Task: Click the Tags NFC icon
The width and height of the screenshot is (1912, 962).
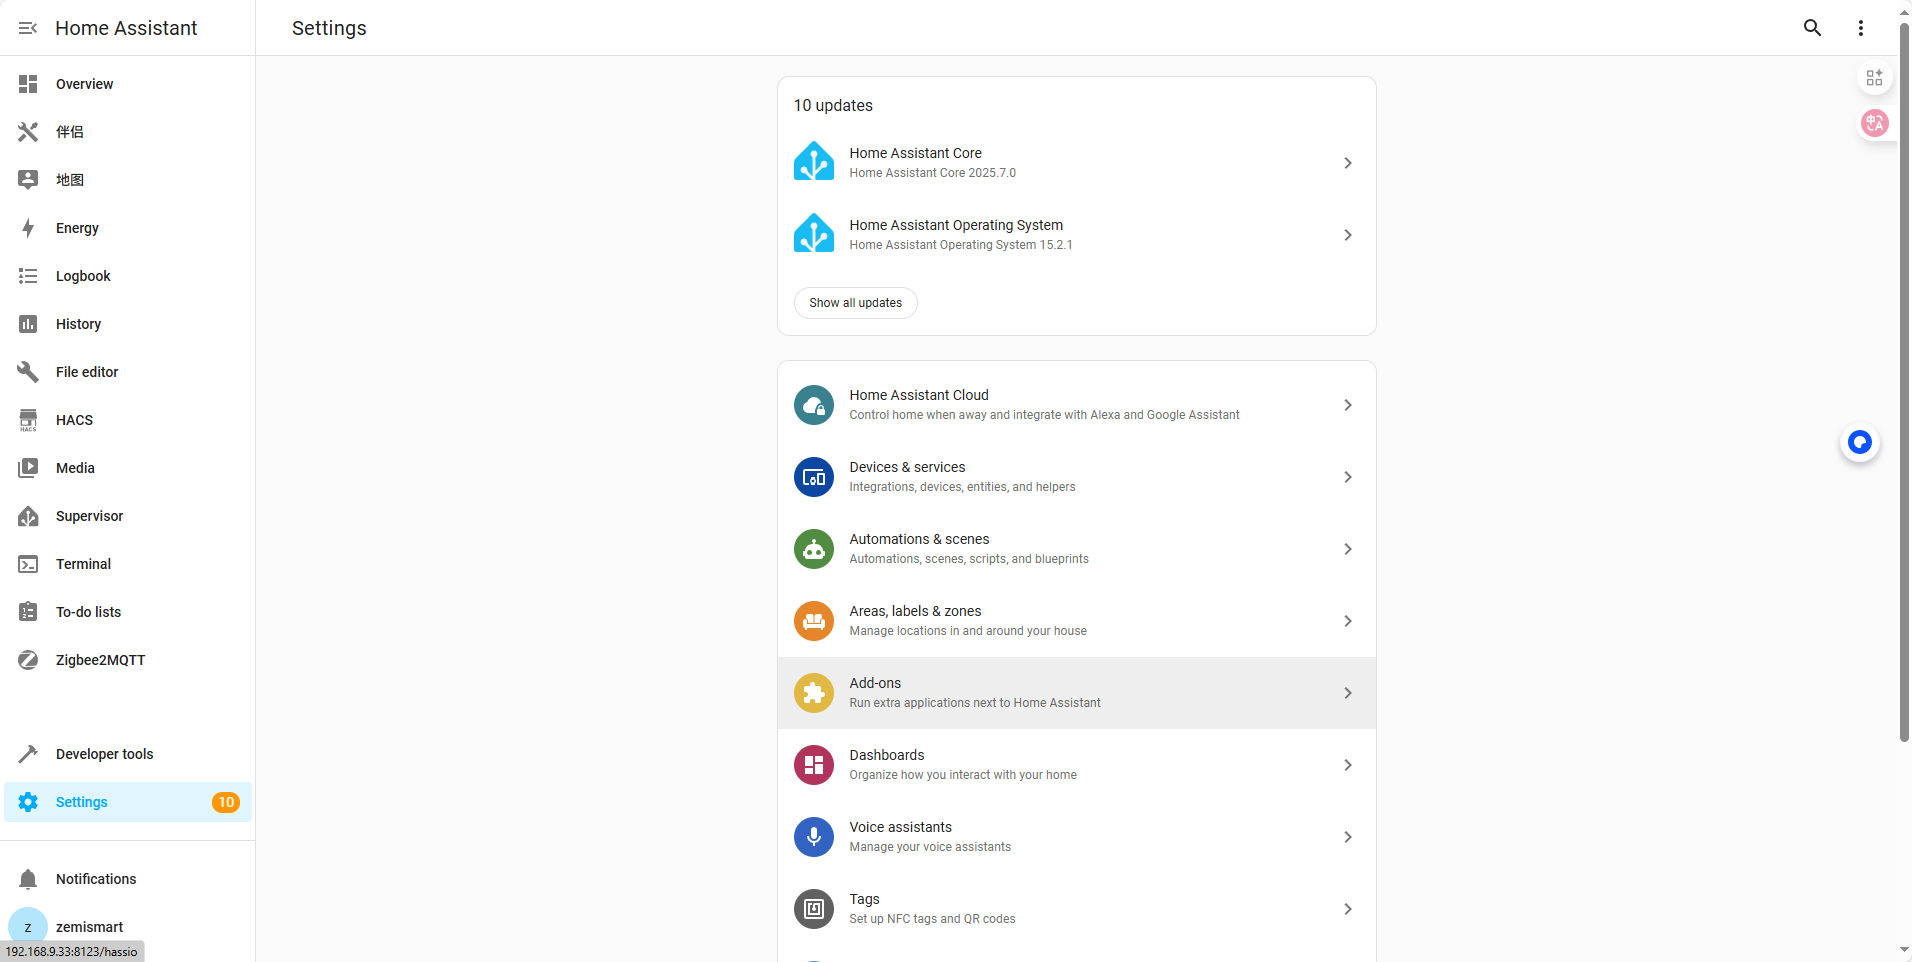Action: click(814, 909)
